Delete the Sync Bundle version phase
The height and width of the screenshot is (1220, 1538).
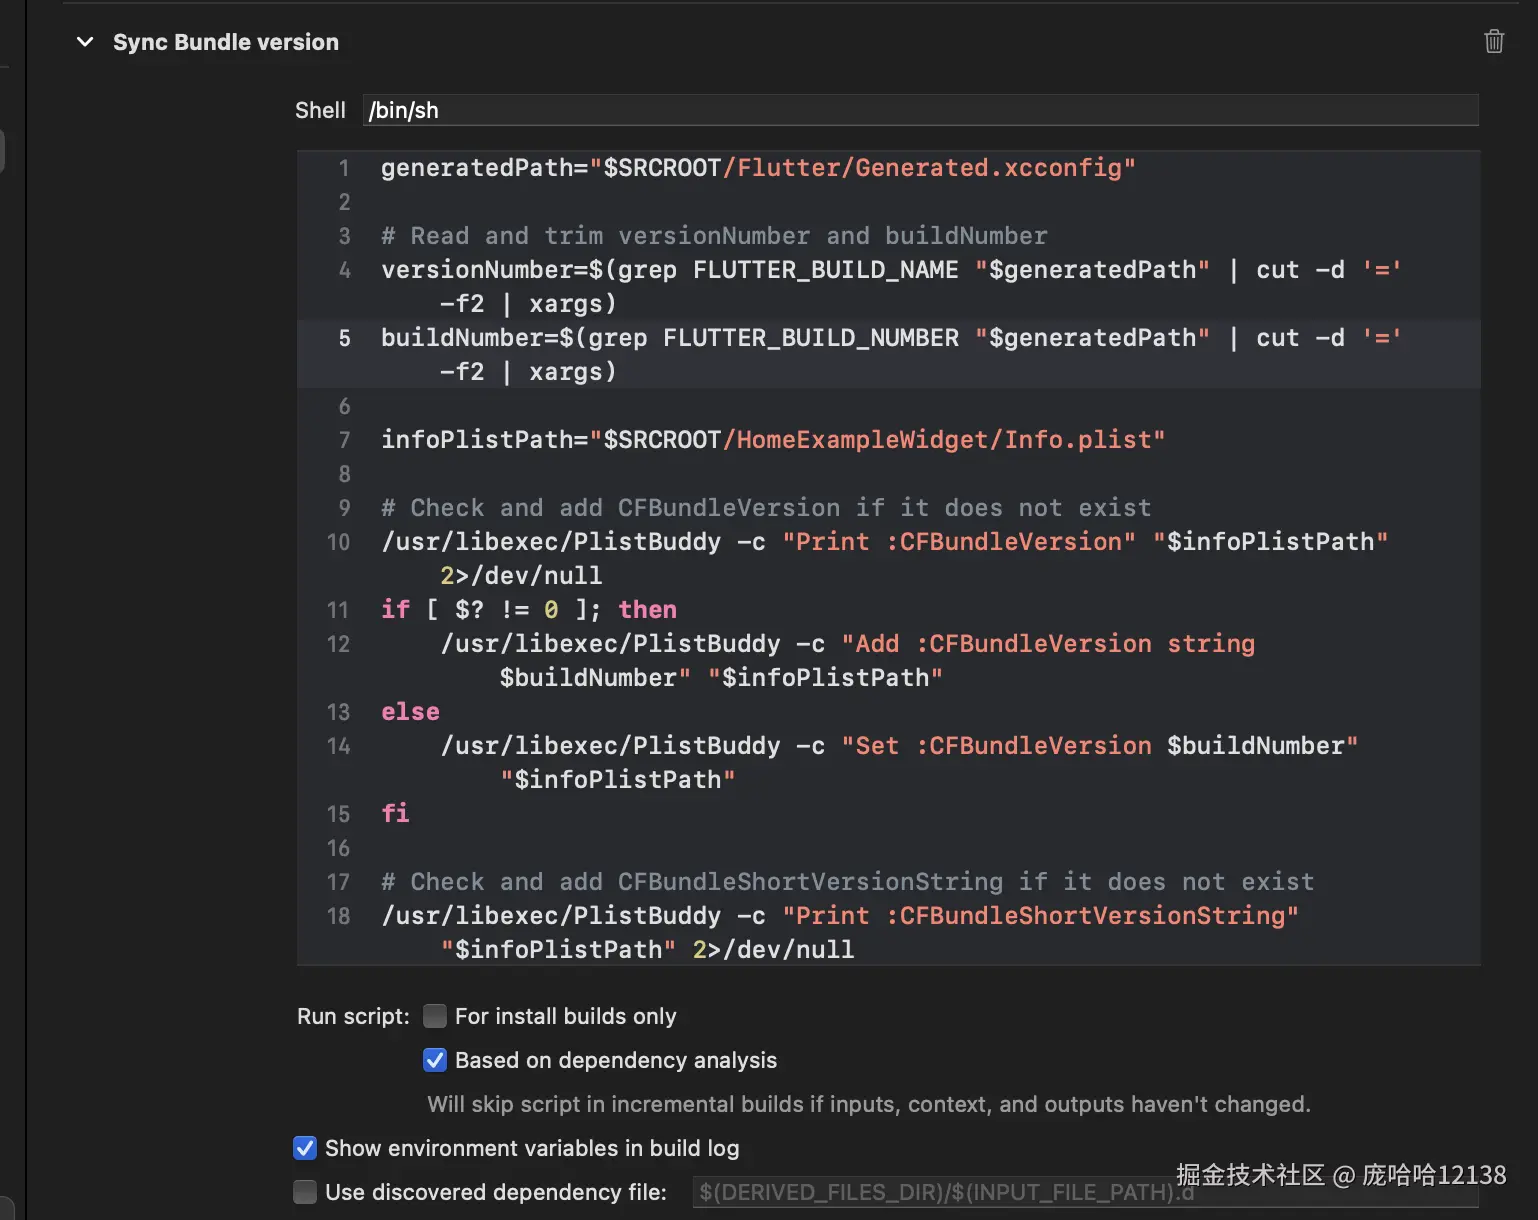coord(1494,41)
